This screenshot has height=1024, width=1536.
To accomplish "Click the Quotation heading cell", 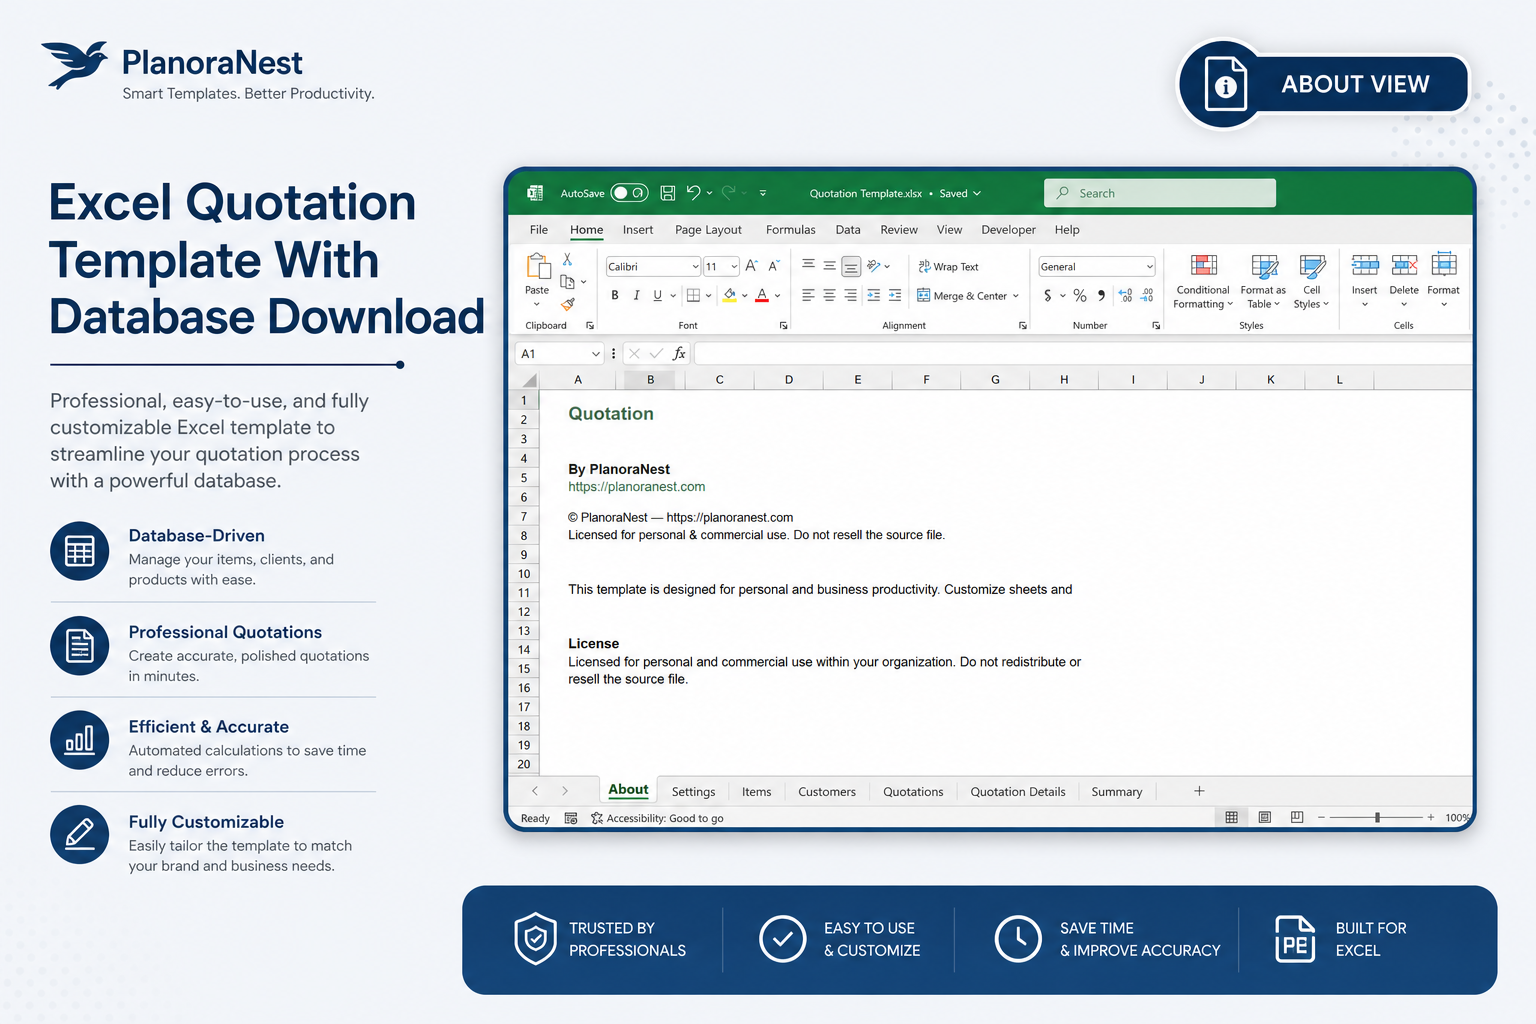I will (611, 414).
